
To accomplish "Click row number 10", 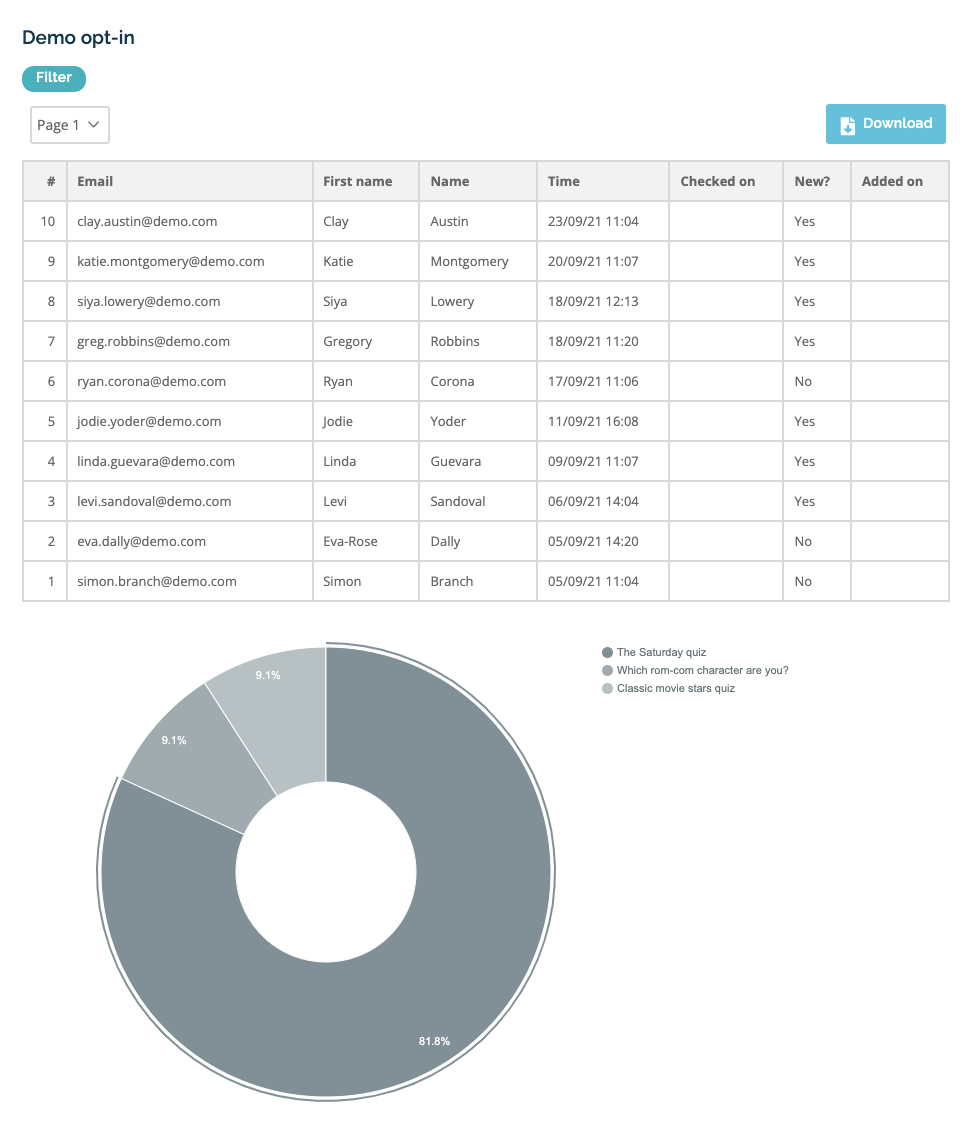I will (47, 221).
